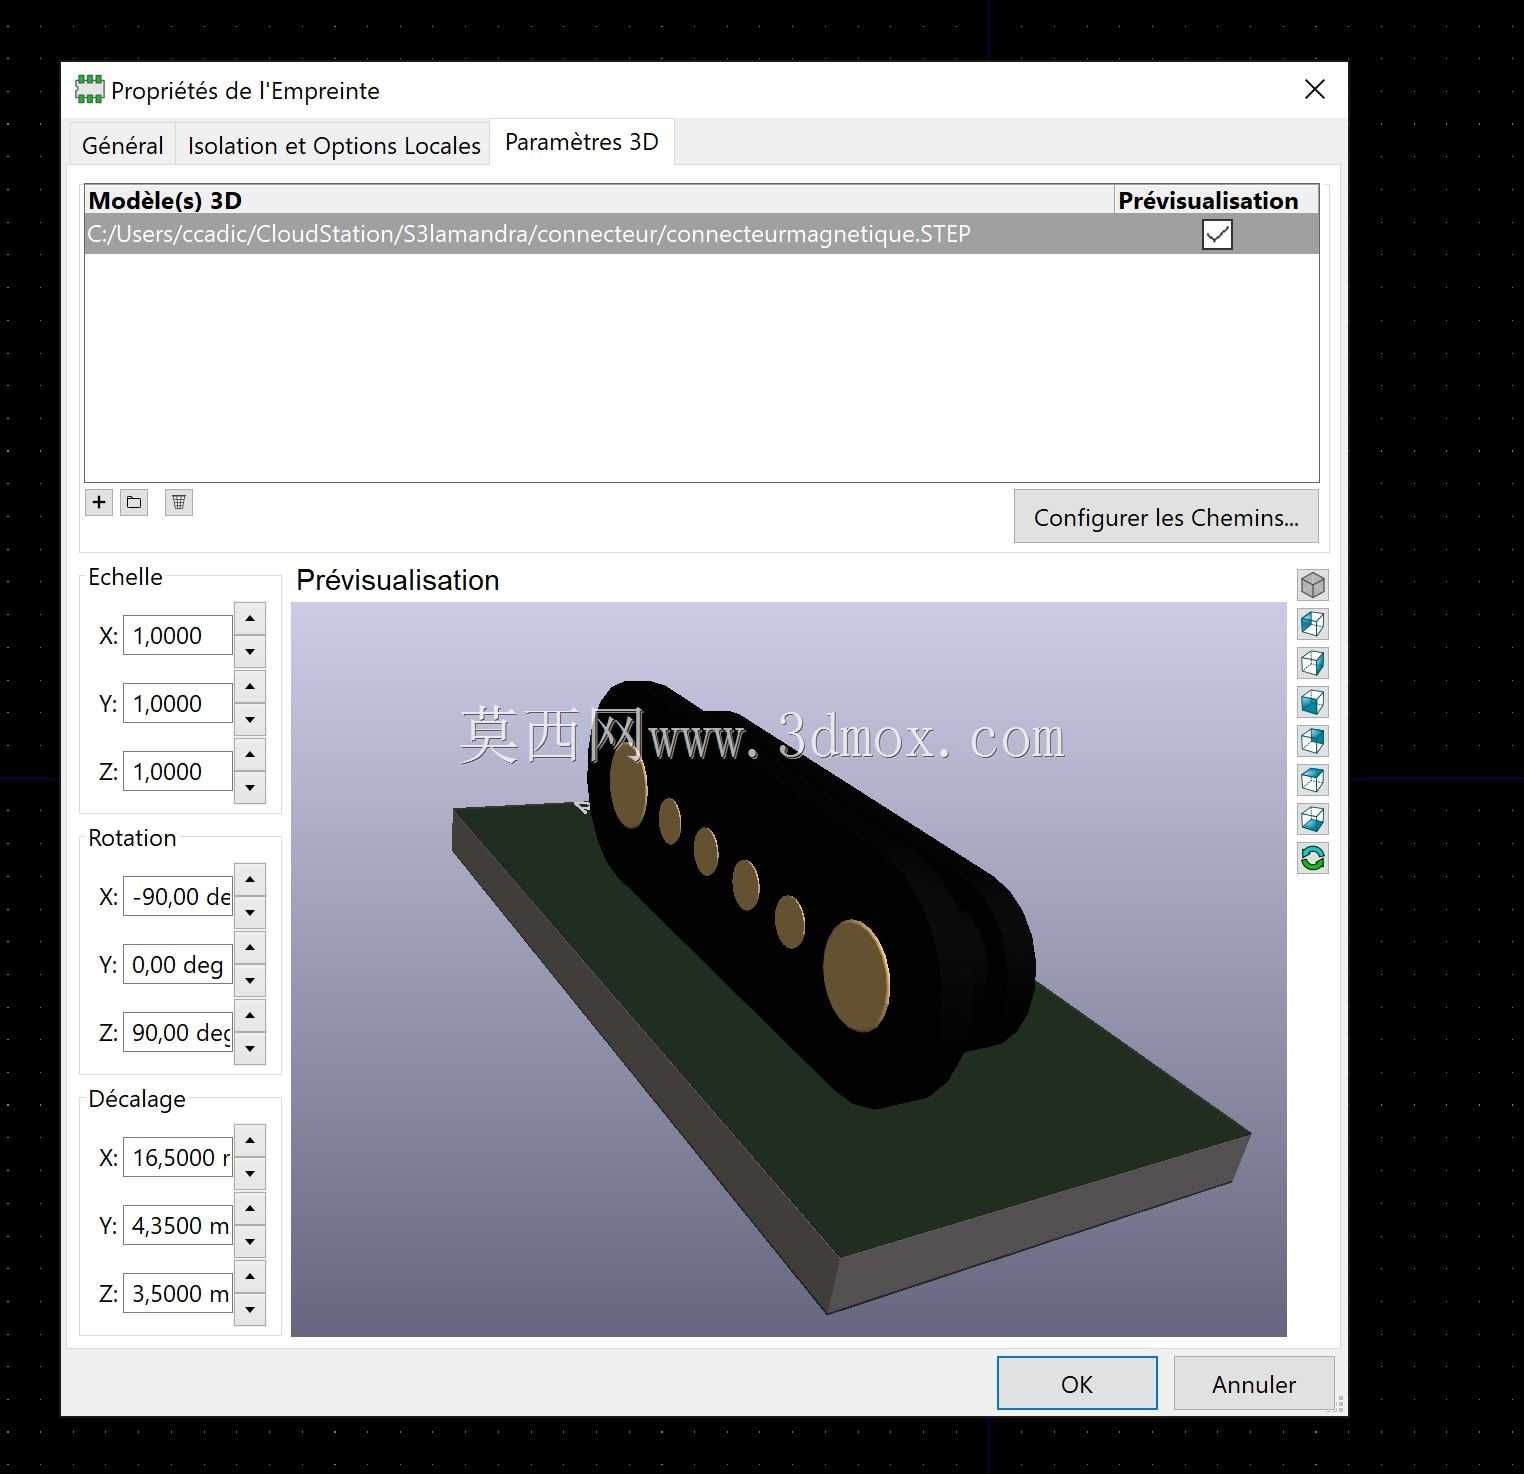Decrease Echelle Y with down arrow

click(x=250, y=720)
